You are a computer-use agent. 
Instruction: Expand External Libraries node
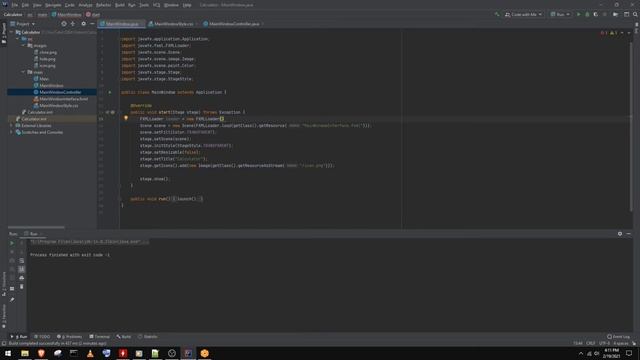(x=11, y=126)
